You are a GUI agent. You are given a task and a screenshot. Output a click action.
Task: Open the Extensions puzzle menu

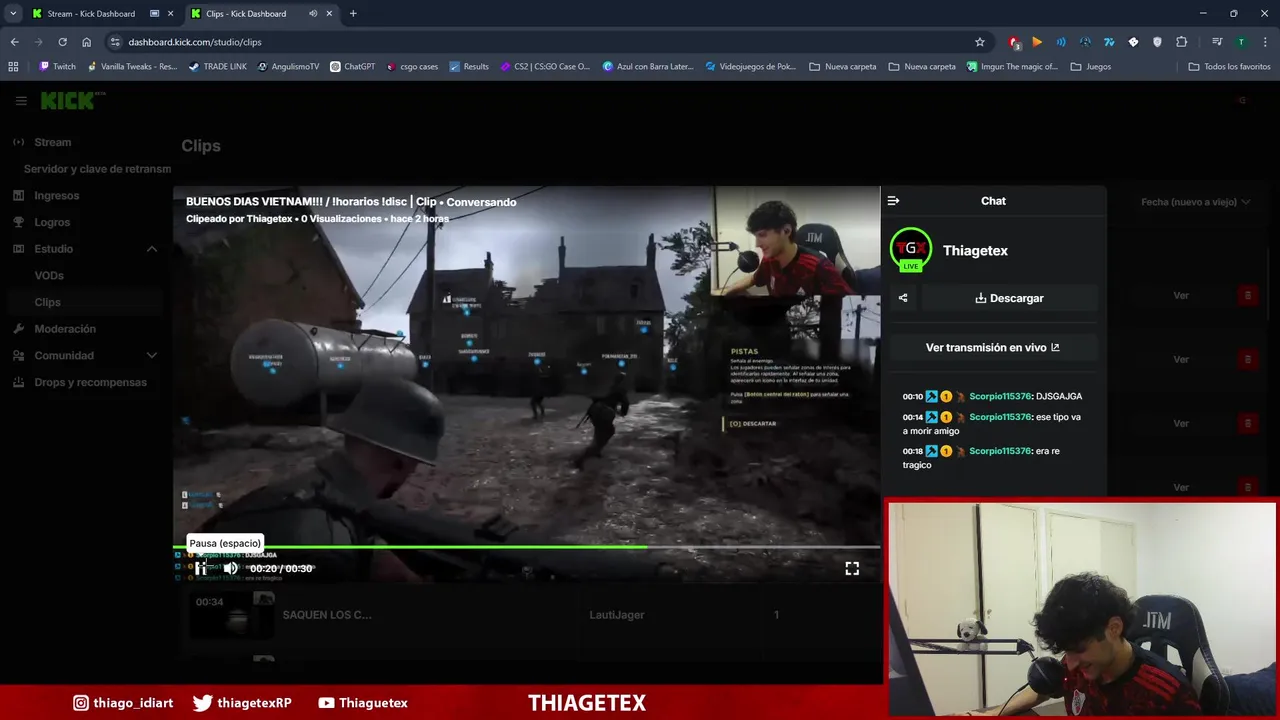tap(1181, 42)
